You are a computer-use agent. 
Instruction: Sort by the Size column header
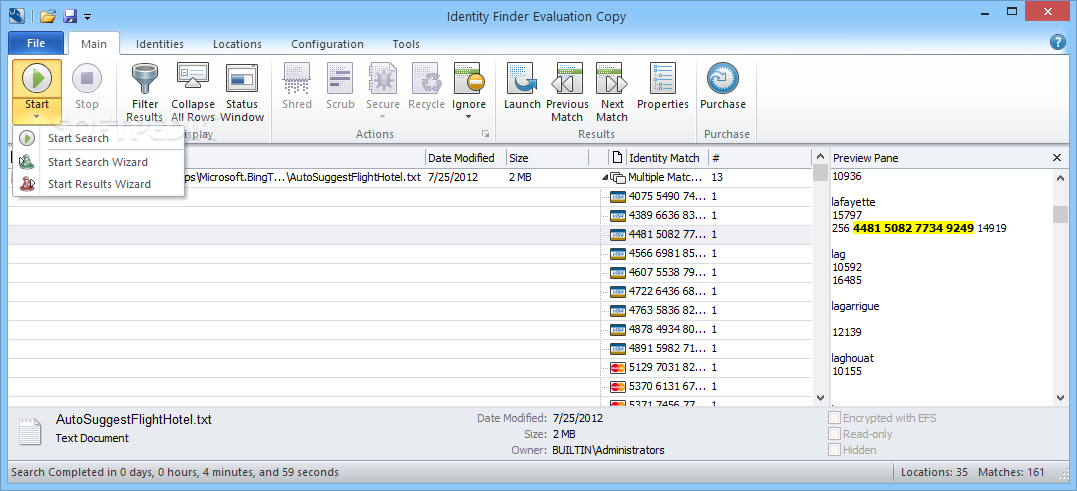547,158
